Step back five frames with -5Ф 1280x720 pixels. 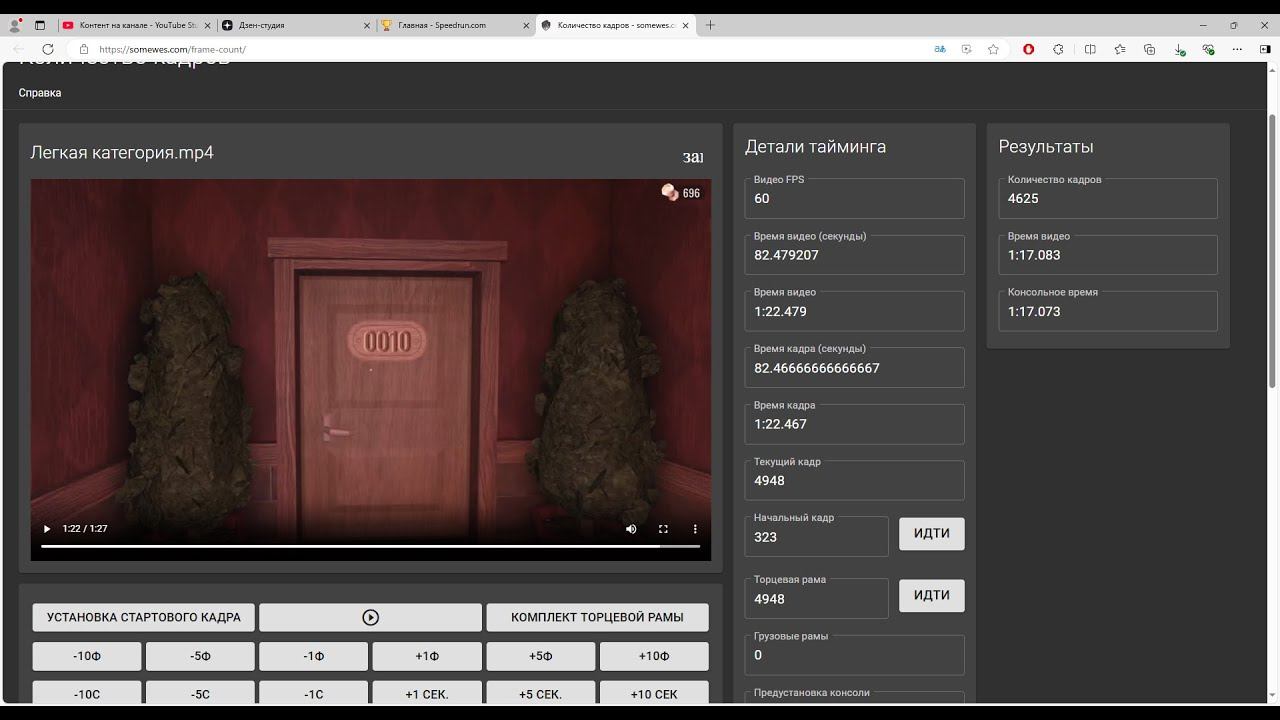[x=200, y=656]
